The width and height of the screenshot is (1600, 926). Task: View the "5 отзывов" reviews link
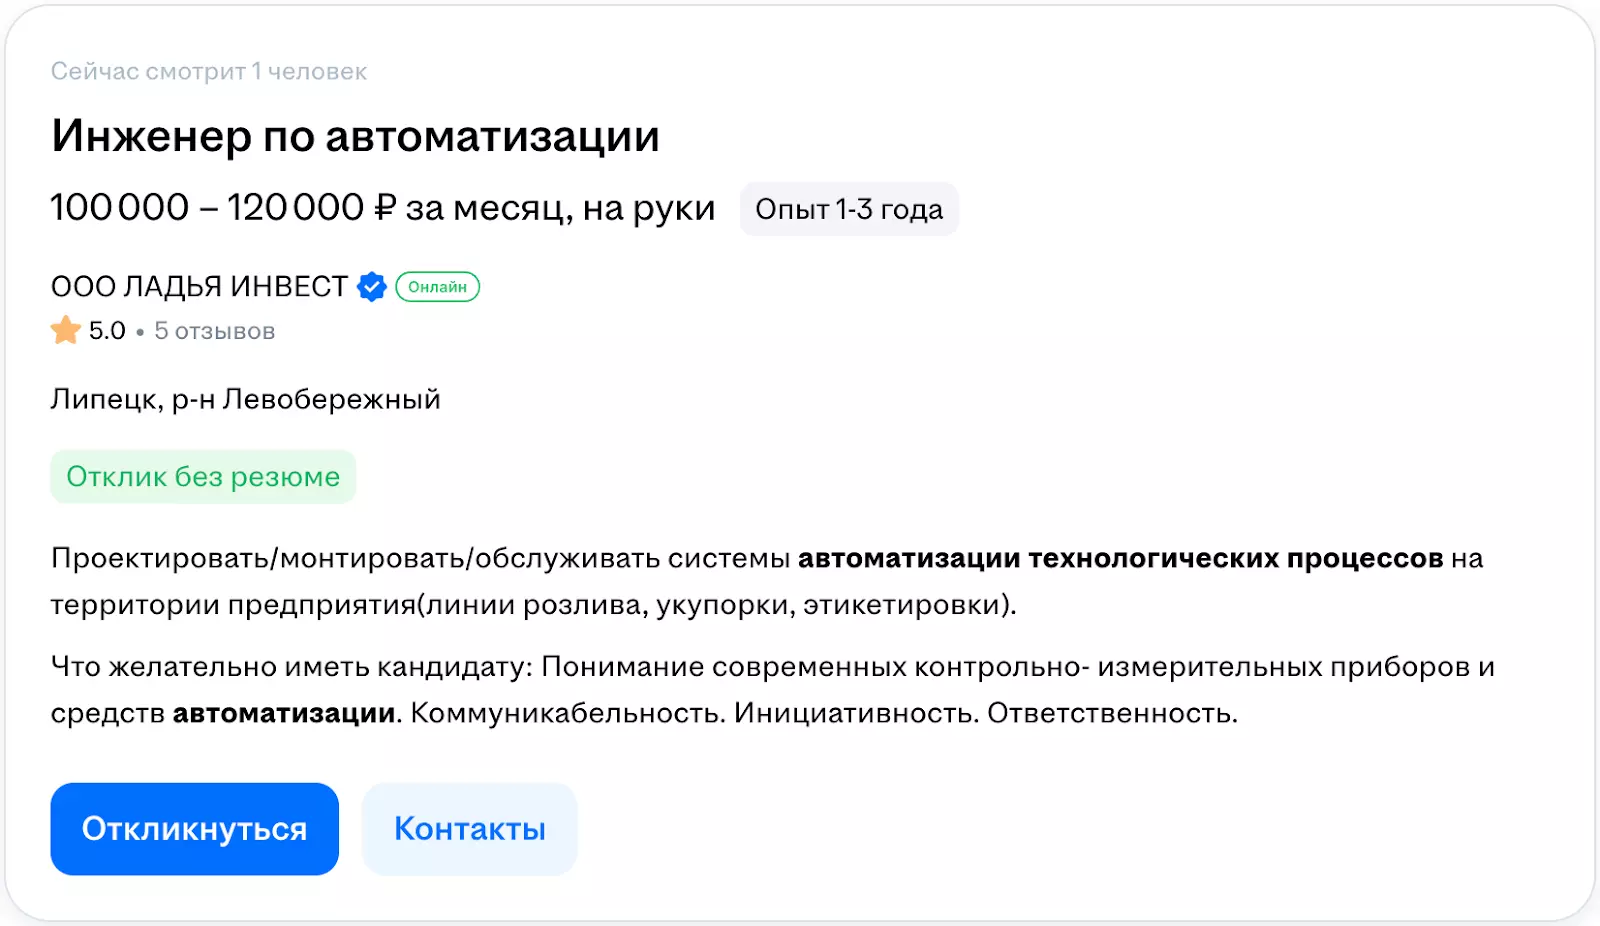pyautogui.click(x=214, y=331)
